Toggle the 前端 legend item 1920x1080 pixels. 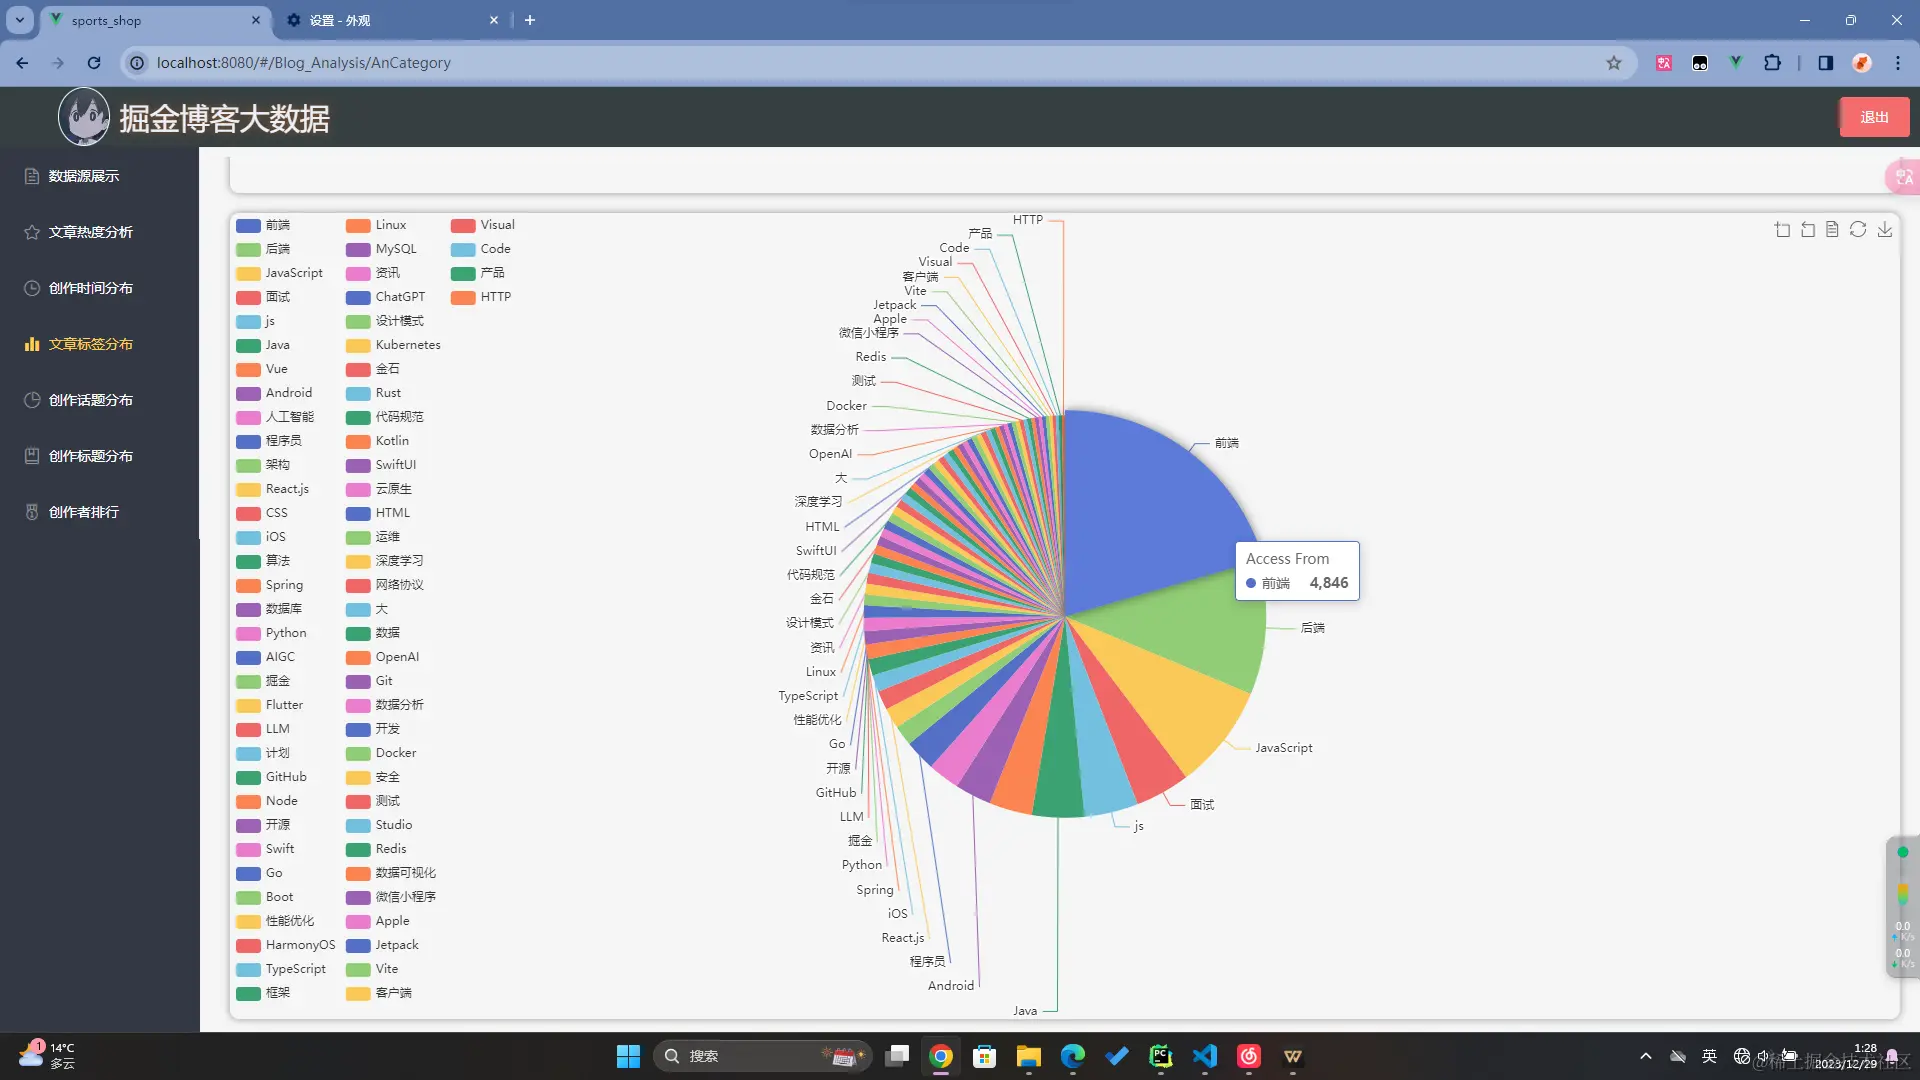coord(264,225)
